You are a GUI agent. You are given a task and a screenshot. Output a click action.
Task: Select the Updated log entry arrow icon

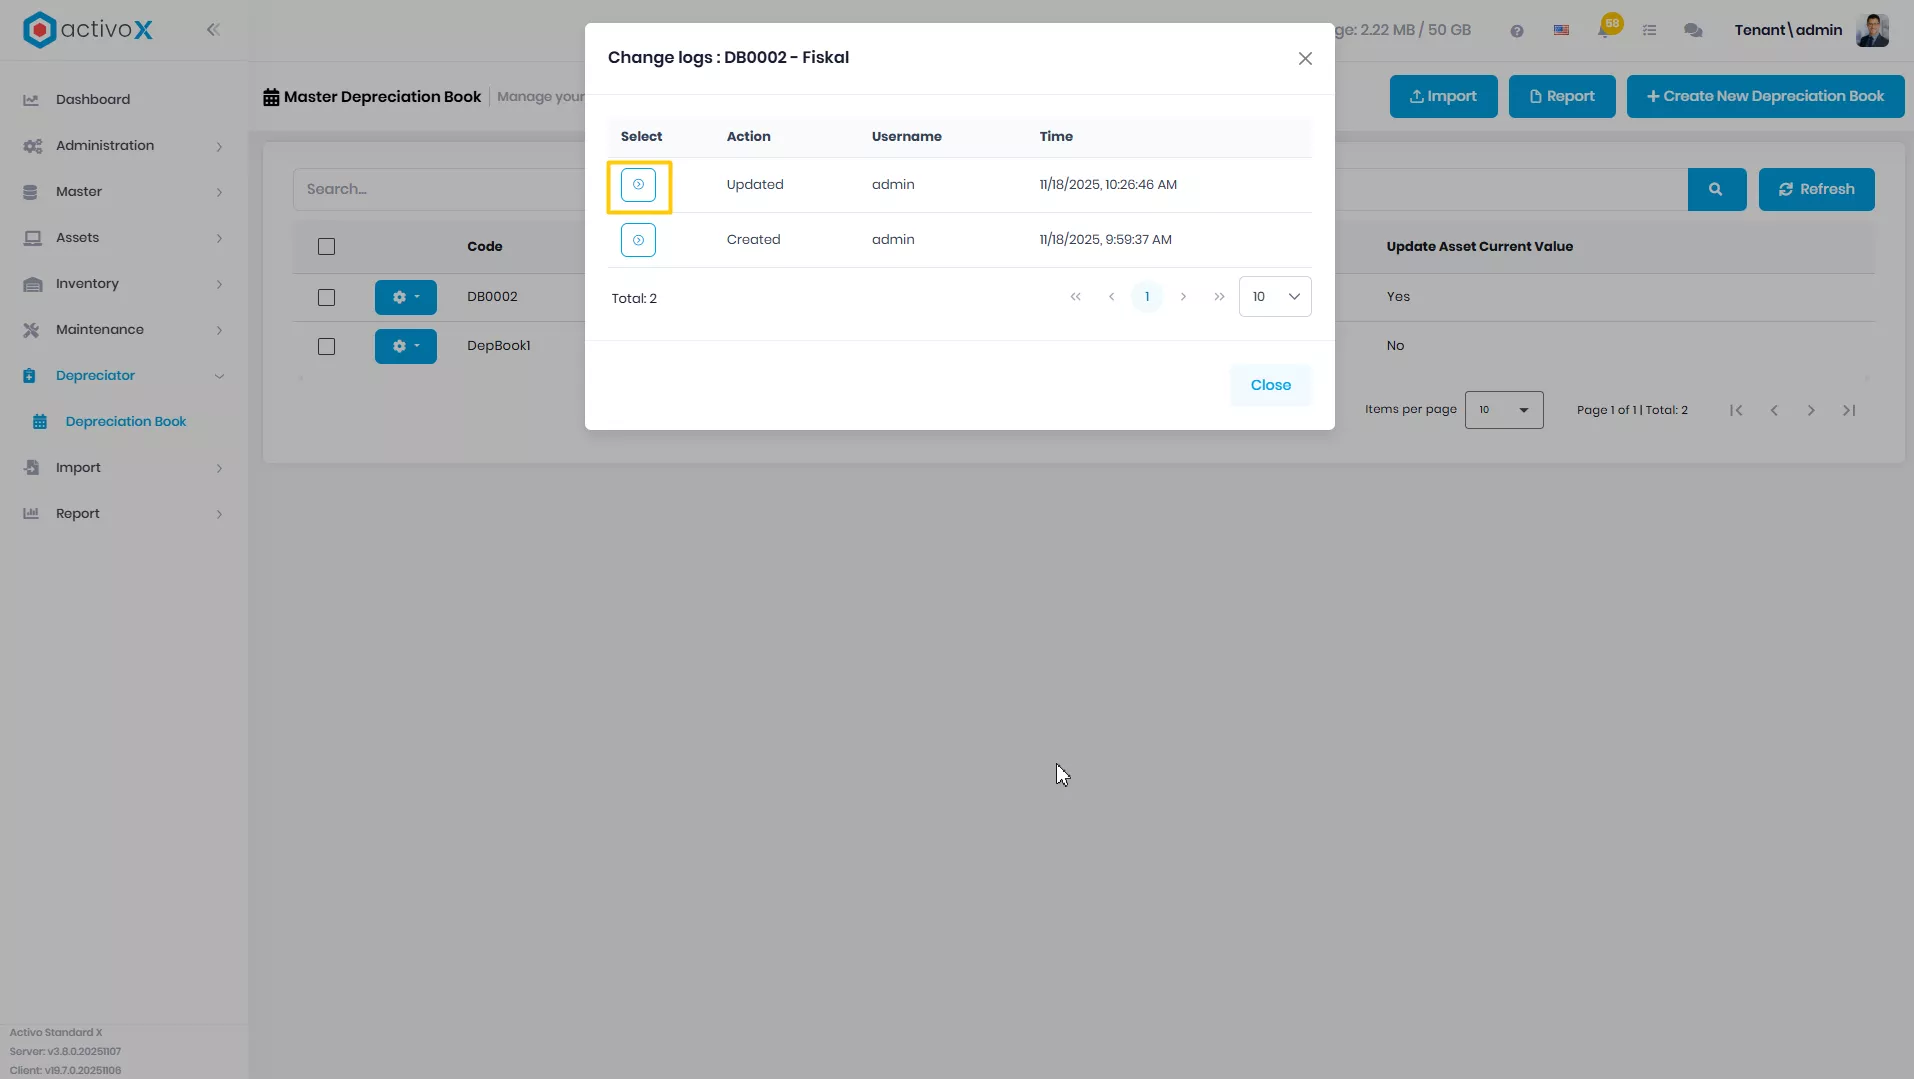[638, 185]
